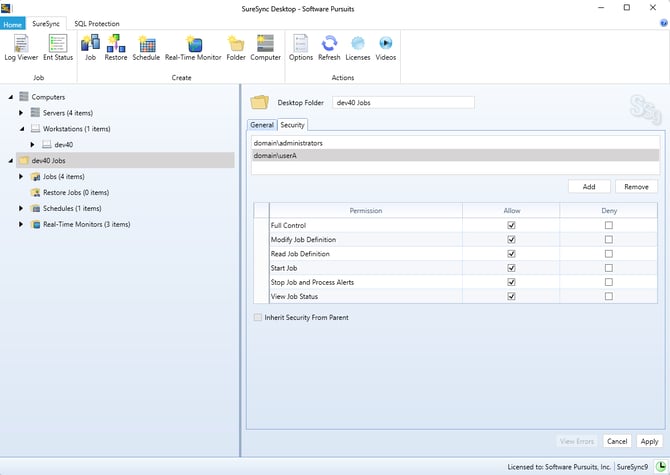Select domain\administrators in user list

pos(455,143)
